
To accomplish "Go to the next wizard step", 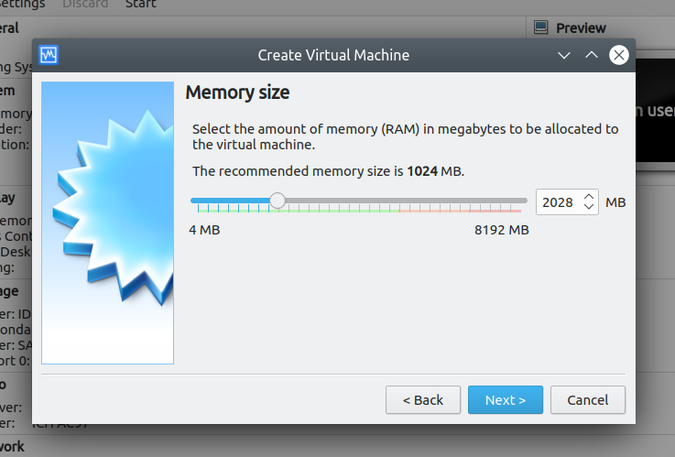I will 505,400.
